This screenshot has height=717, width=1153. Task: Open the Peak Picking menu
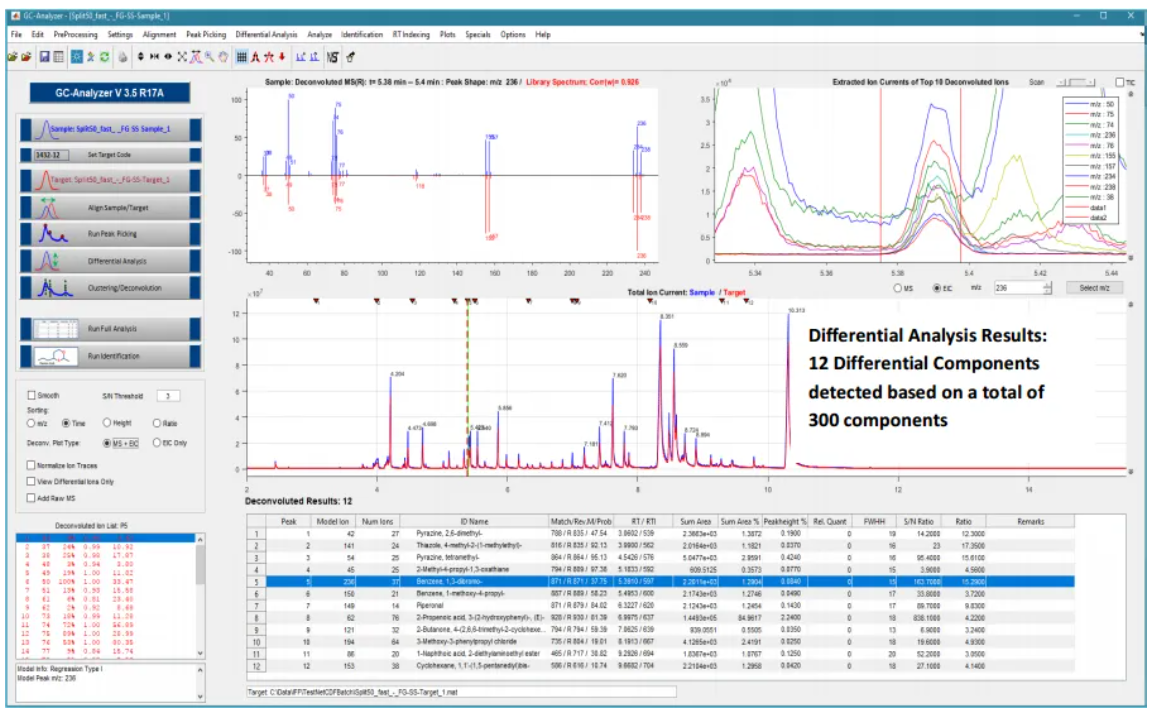[206, 34]
